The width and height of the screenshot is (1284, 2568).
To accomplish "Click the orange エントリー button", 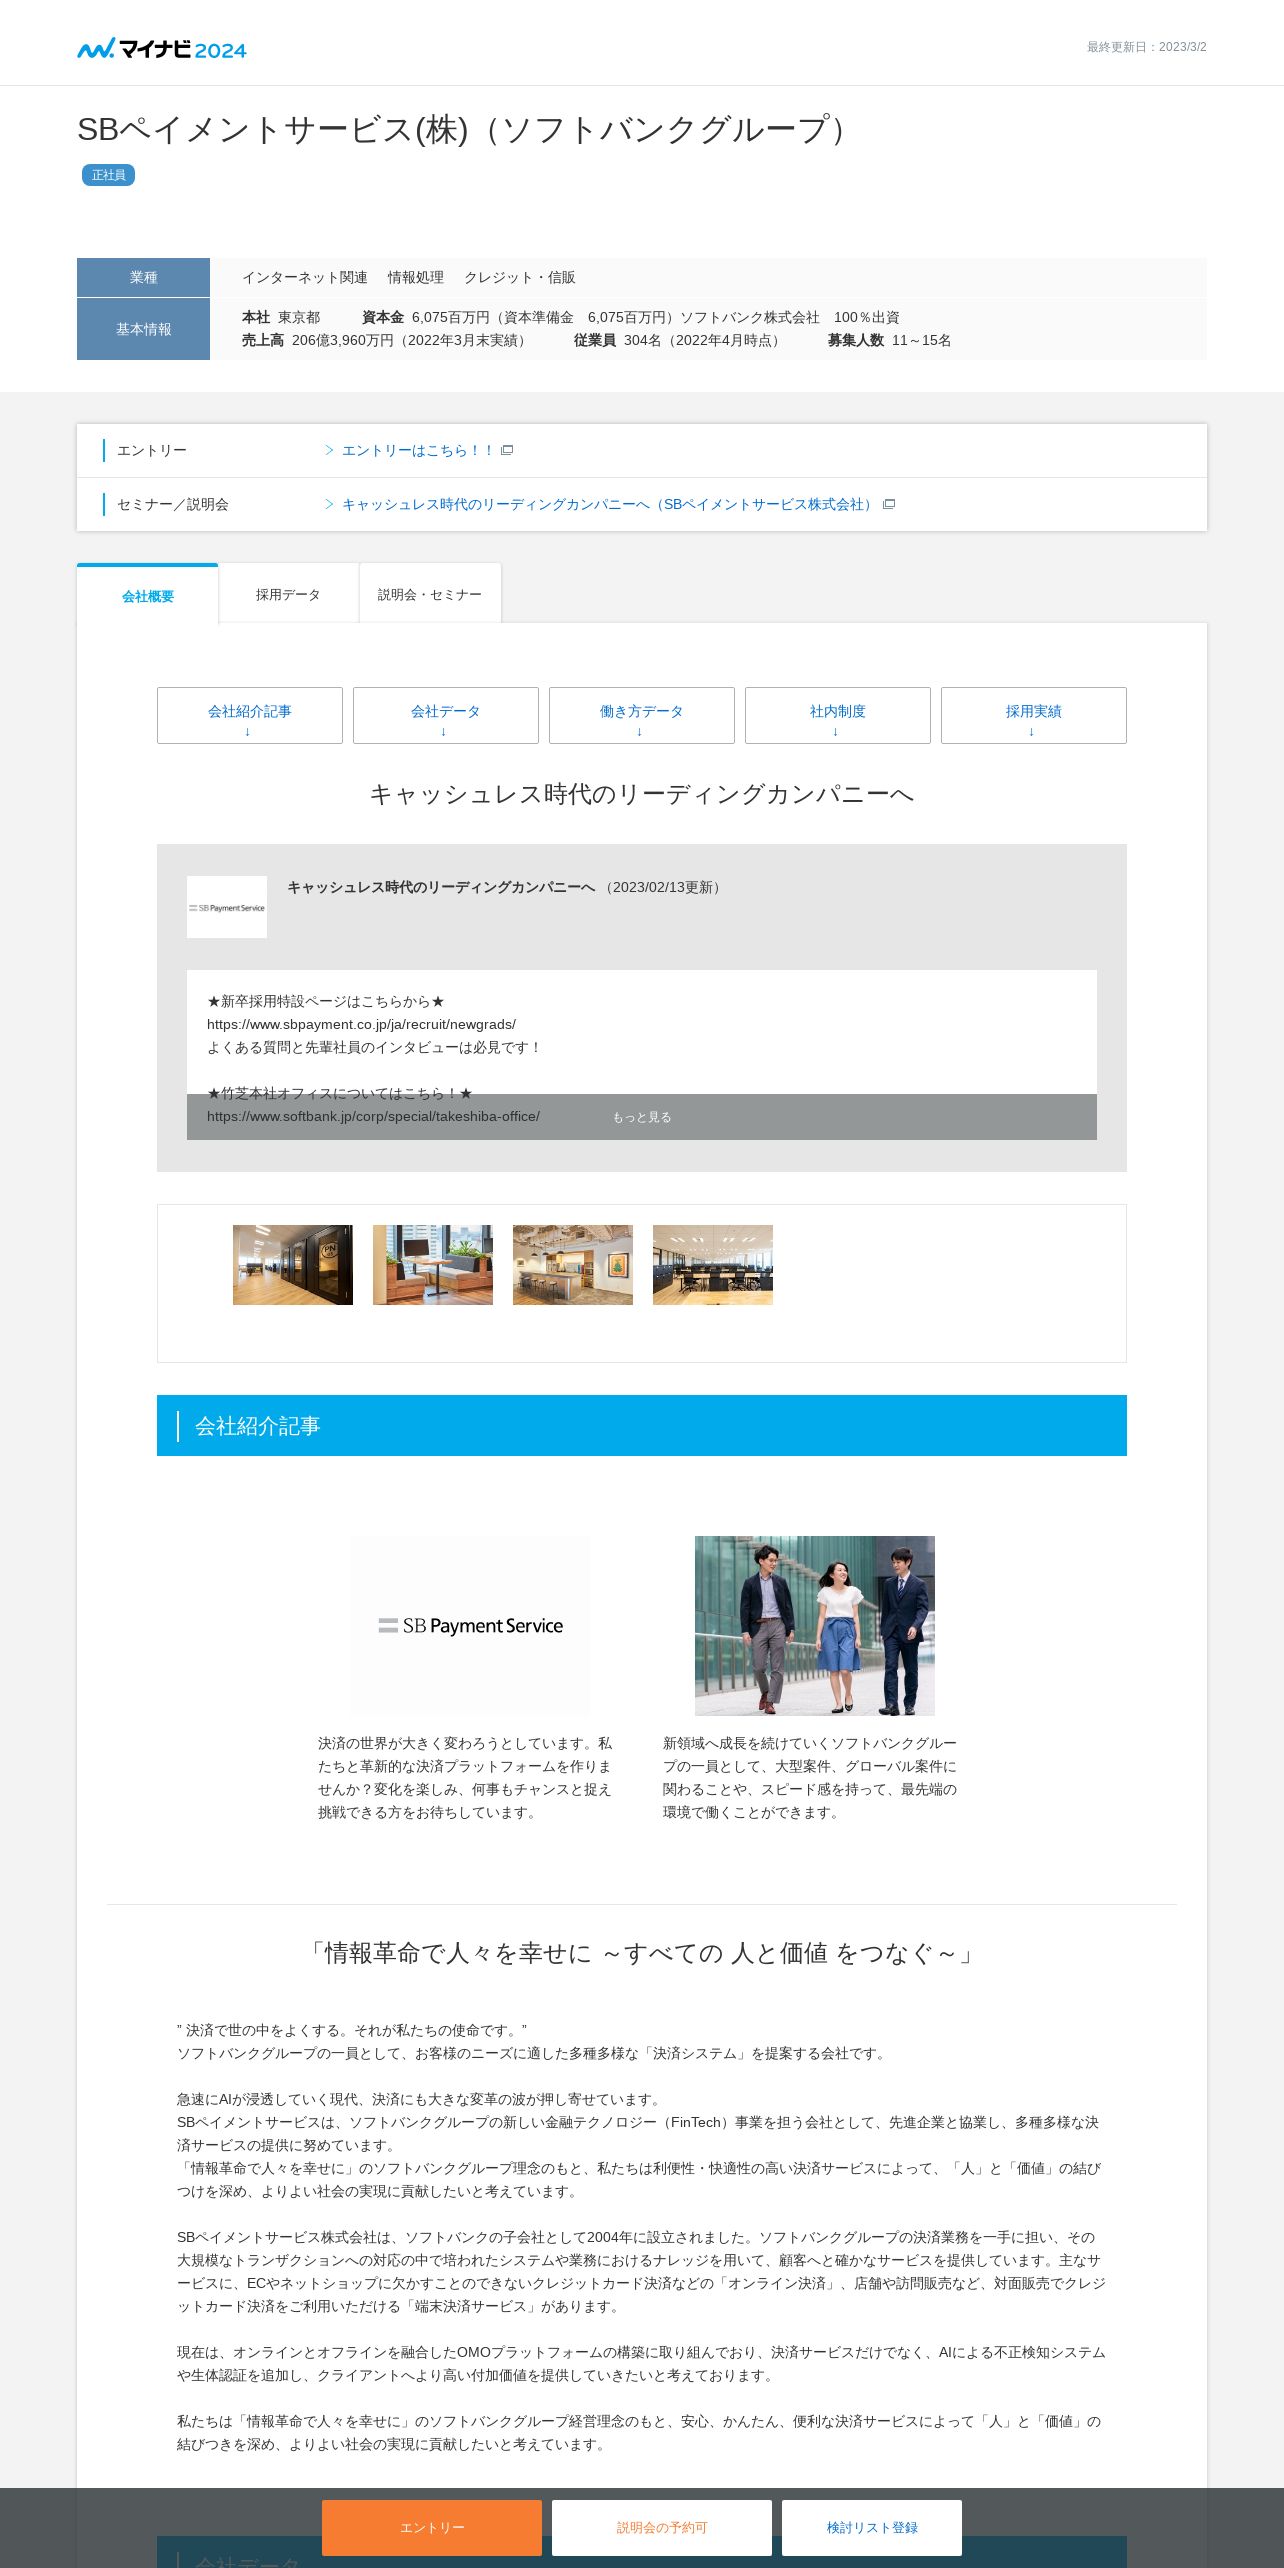I will 432,2527.
